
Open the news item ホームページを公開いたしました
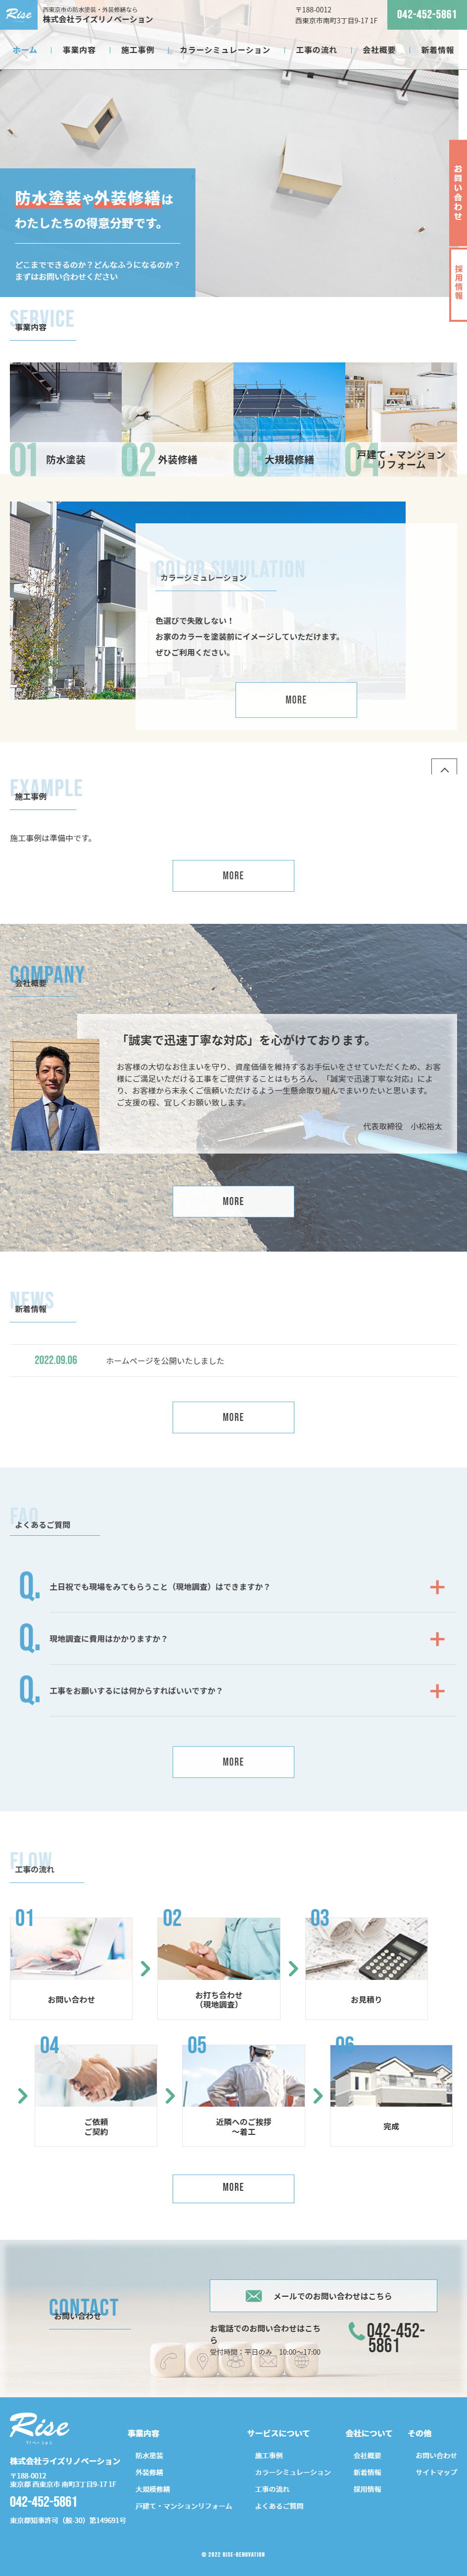(165, 1361)
